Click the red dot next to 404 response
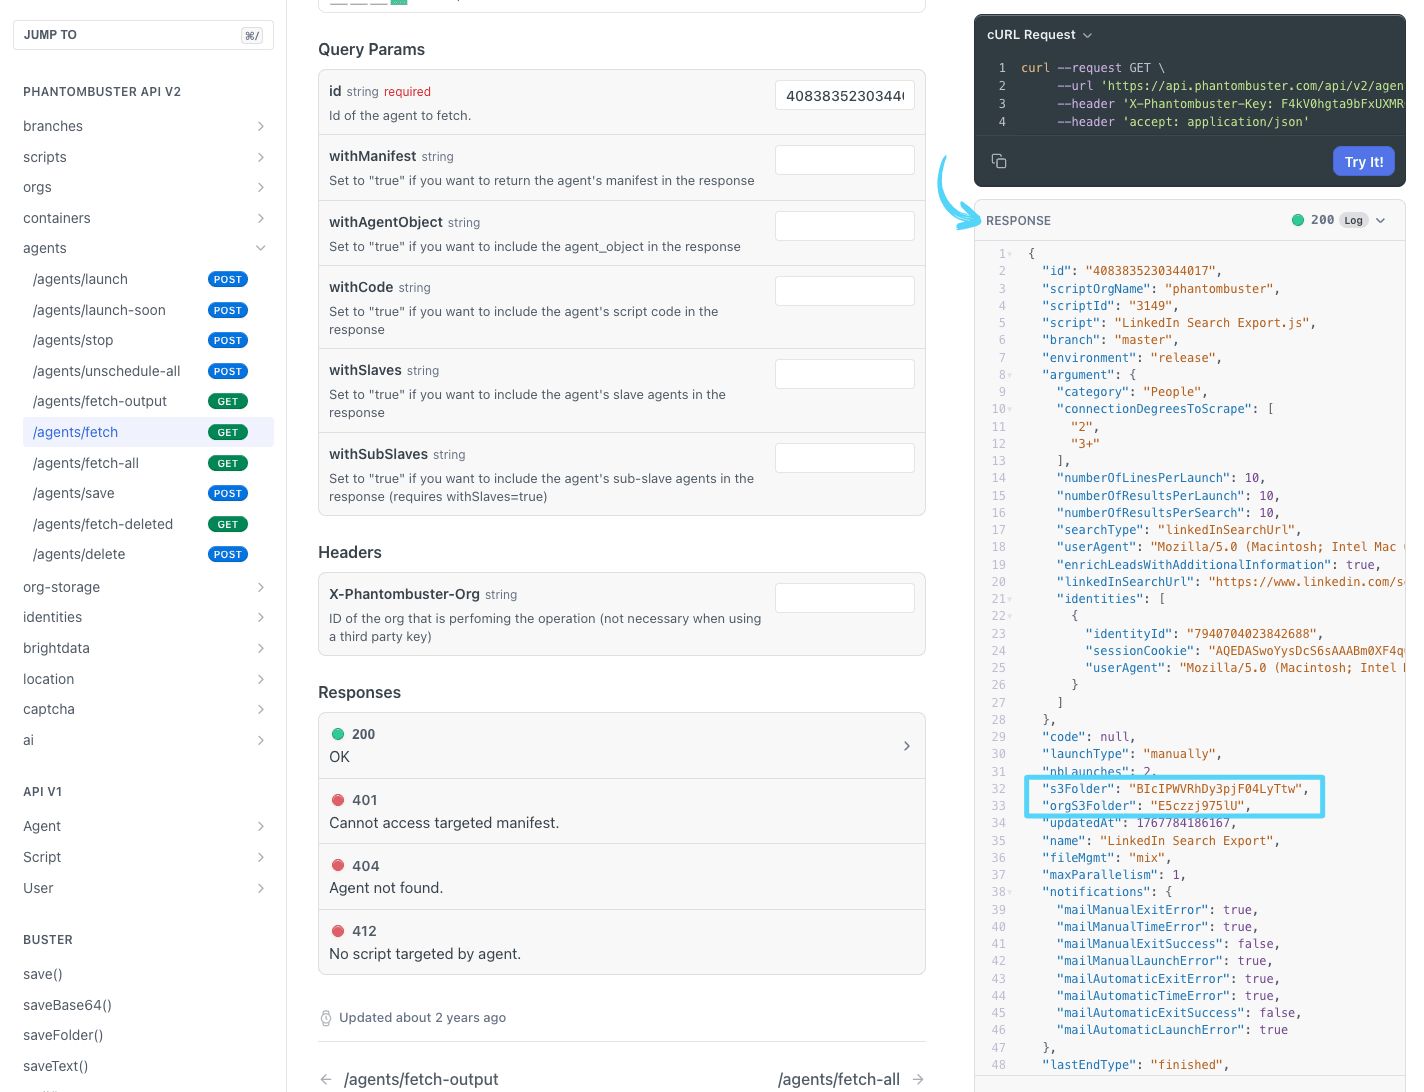Viewport: 1424px width, 1092px height. click(x=339, y=865)
